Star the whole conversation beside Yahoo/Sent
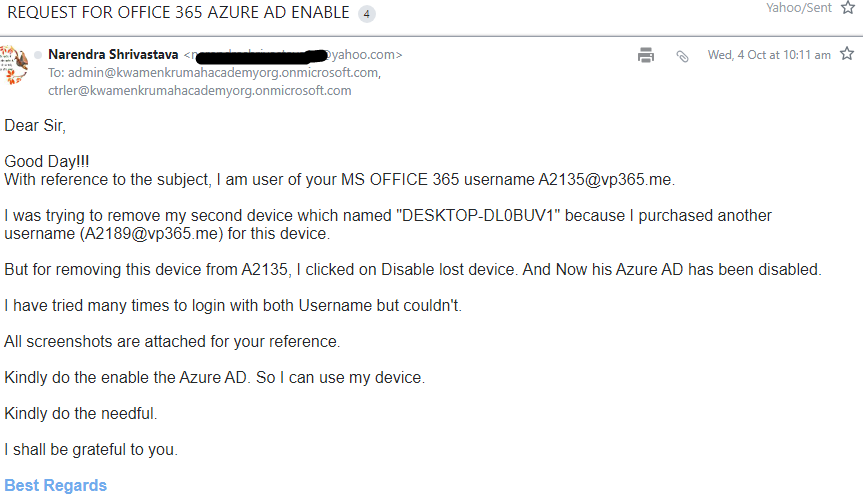Image resolution: width=863 pixels, height=497 pixels. (848, 8)
